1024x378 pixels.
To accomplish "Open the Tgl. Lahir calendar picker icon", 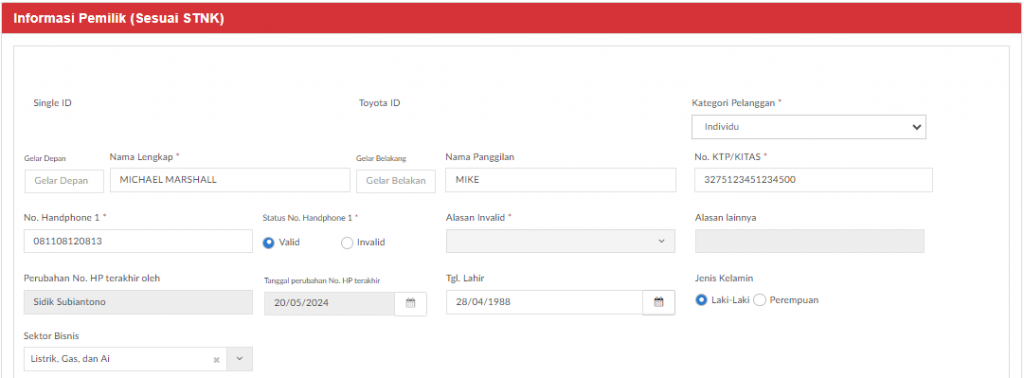I will (x=659, y=303).
